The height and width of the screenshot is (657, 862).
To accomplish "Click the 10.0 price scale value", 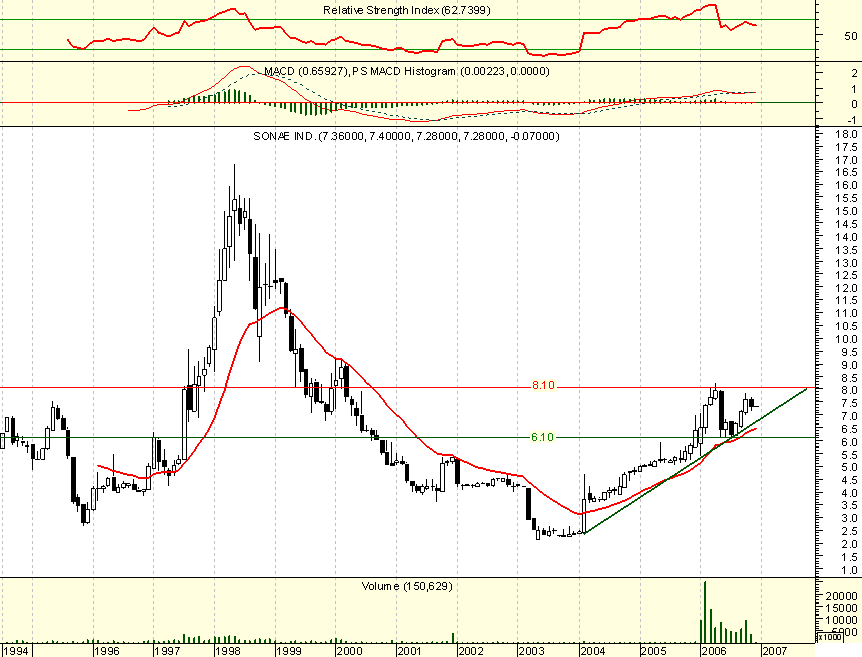I will point(847,339).
